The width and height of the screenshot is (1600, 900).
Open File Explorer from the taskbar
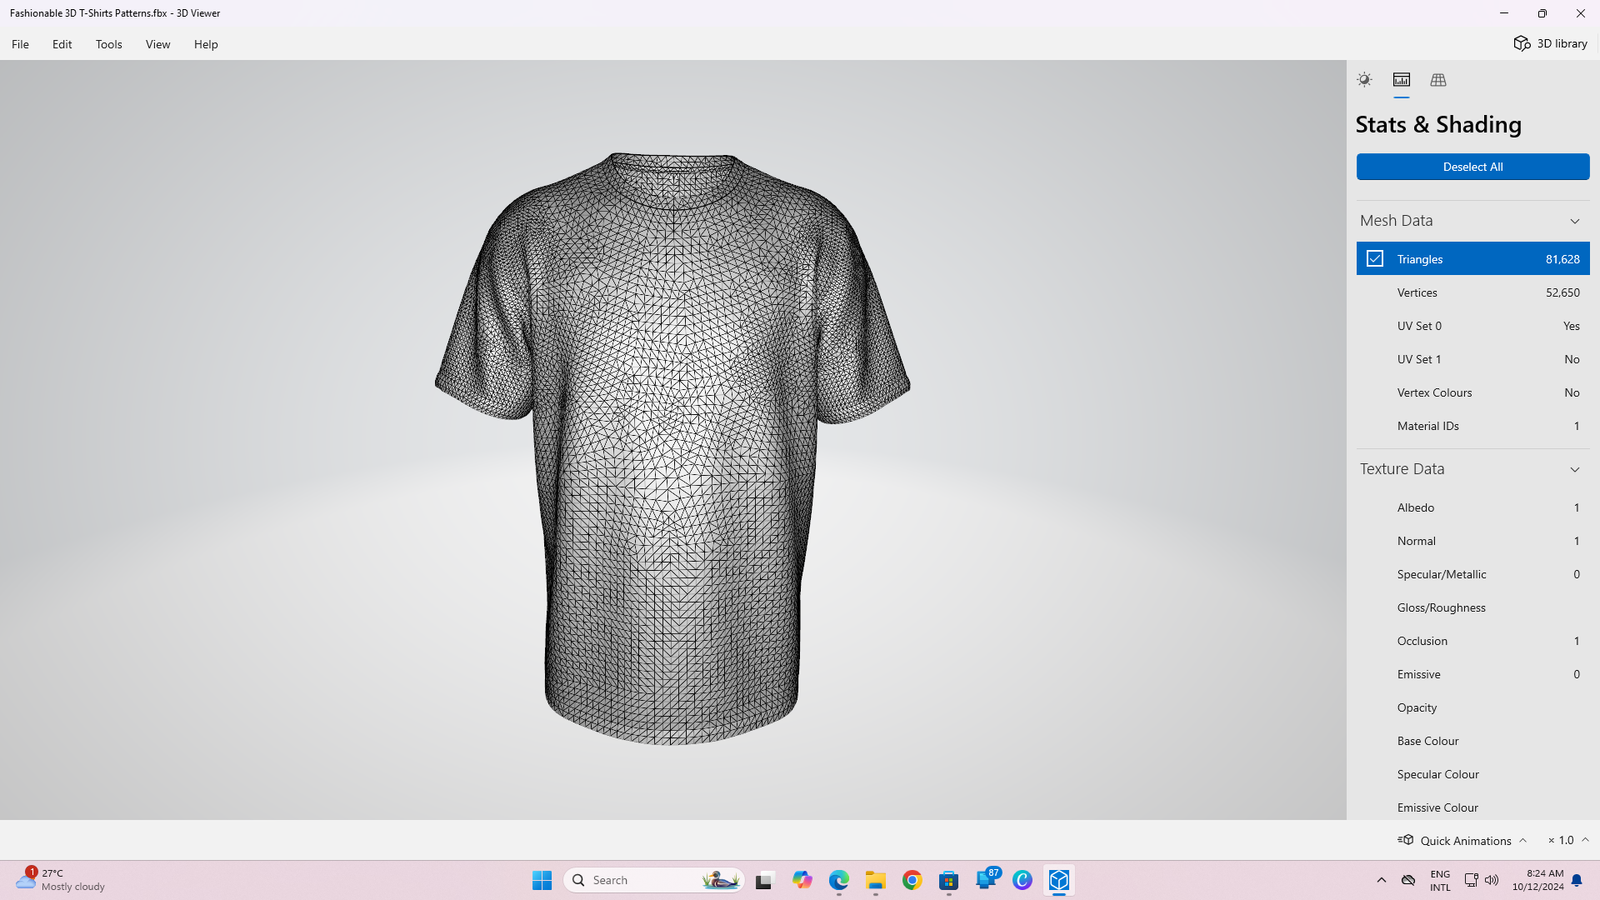[875, 880]
